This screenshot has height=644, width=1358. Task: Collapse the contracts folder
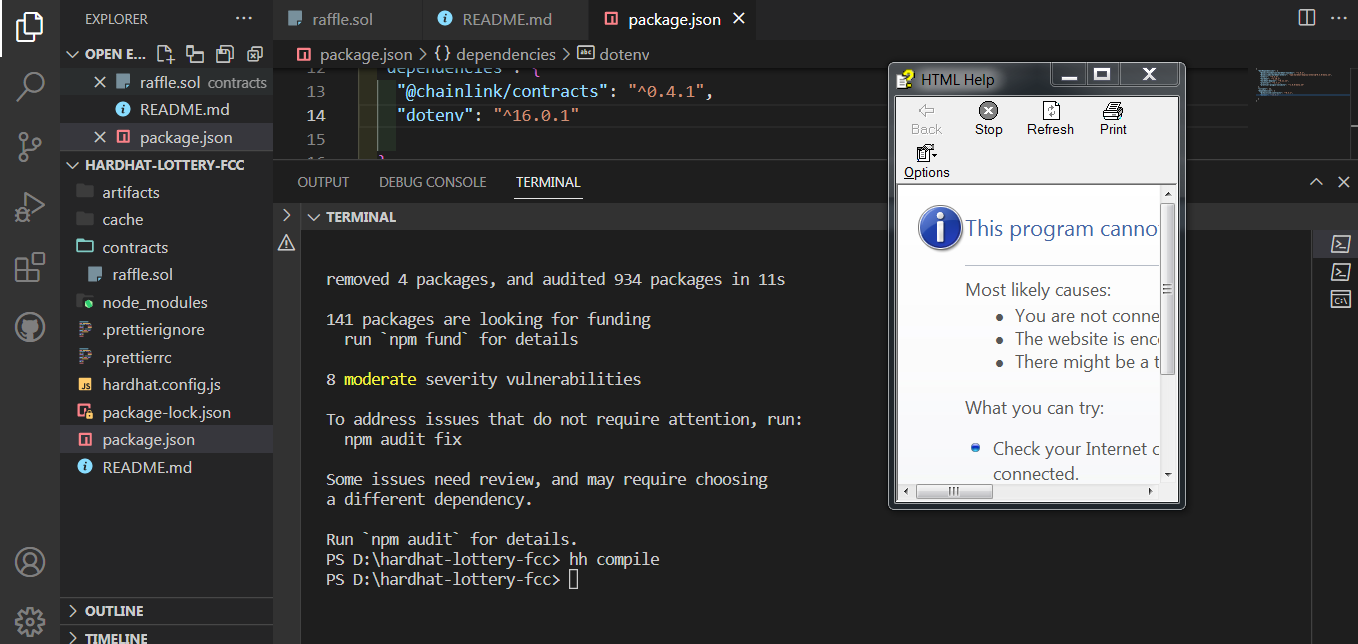pos(135,247)
